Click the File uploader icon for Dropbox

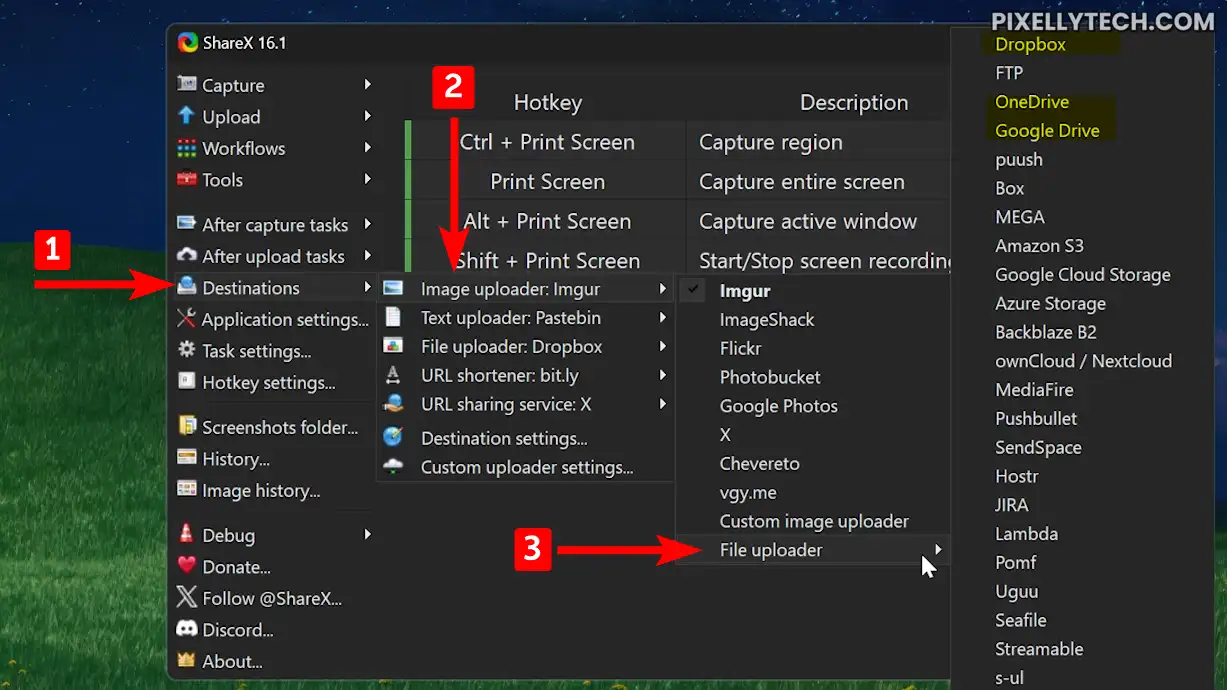(393, 346)
